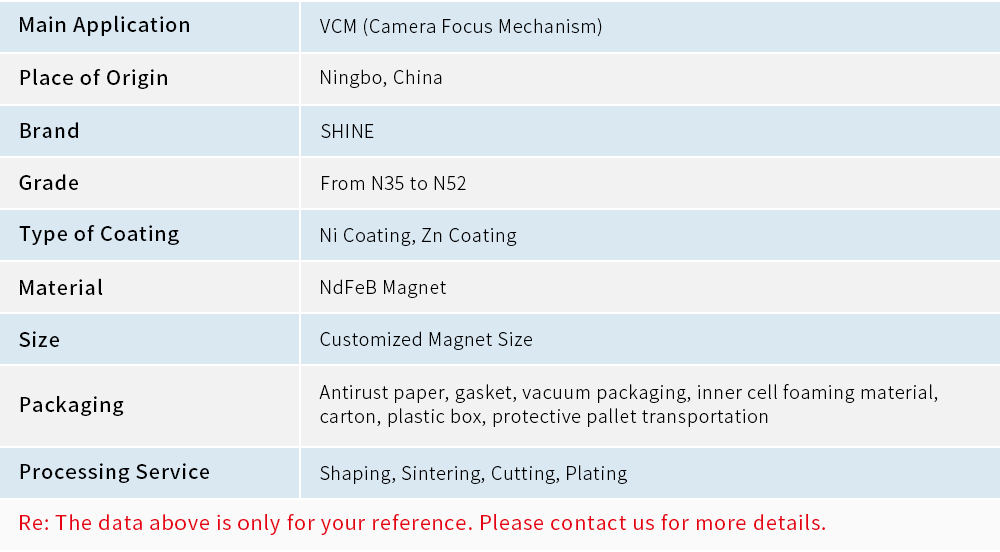The height and width of the screenshot is (552, 1000).
Task: Select the Shaping, Sintering, Cutting, Plating value
Action: (x=473, y=474)
